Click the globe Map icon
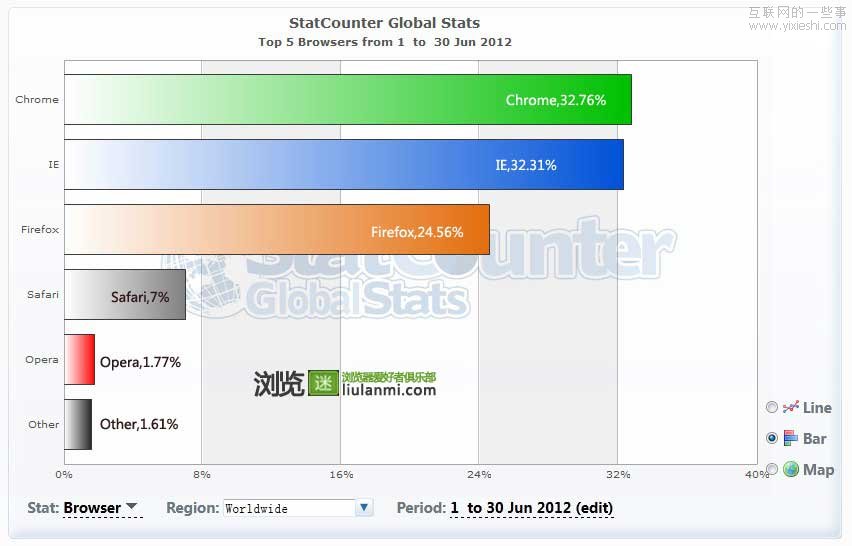Screen dimensions: 852x546 [x=791, y=469]
